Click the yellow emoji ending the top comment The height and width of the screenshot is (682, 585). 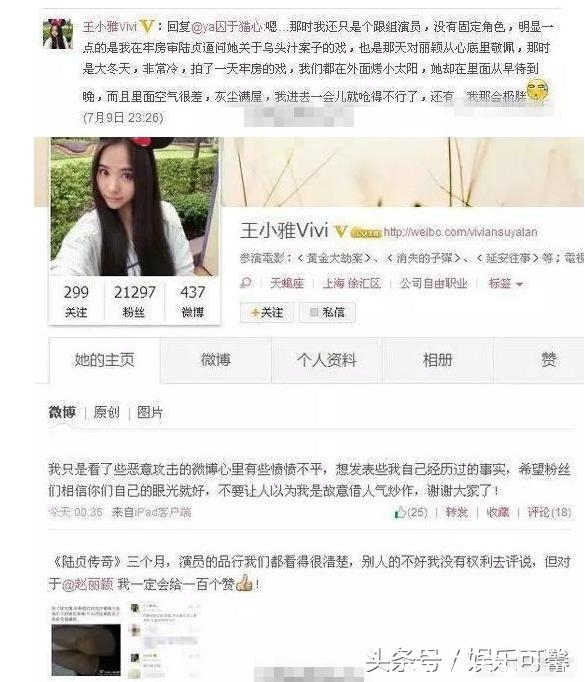click(x=538, y=90)
